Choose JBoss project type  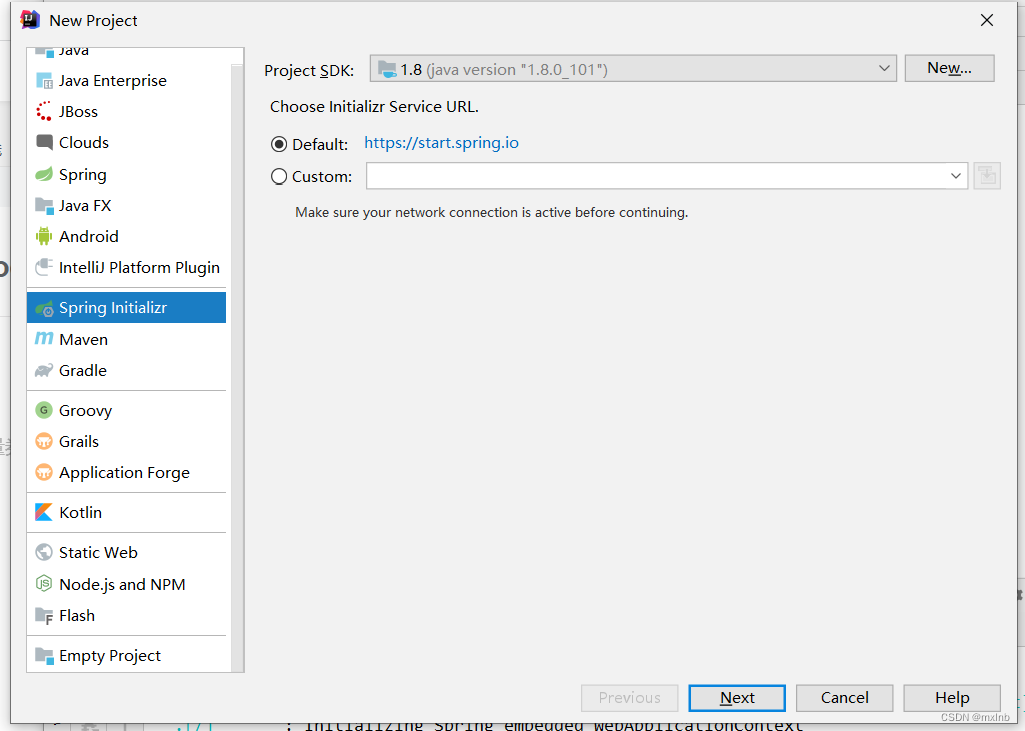(127, 111)
